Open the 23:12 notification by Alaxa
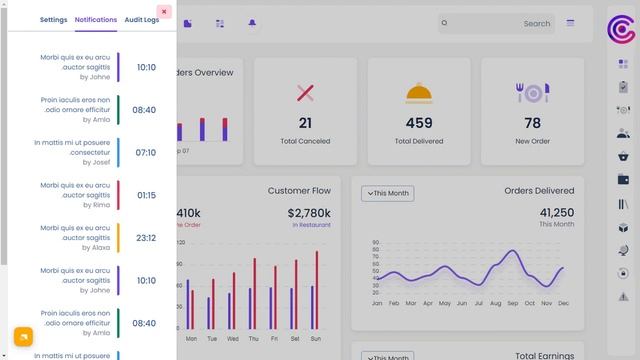This screenshot has height=360, width=640. coord(98,238)
